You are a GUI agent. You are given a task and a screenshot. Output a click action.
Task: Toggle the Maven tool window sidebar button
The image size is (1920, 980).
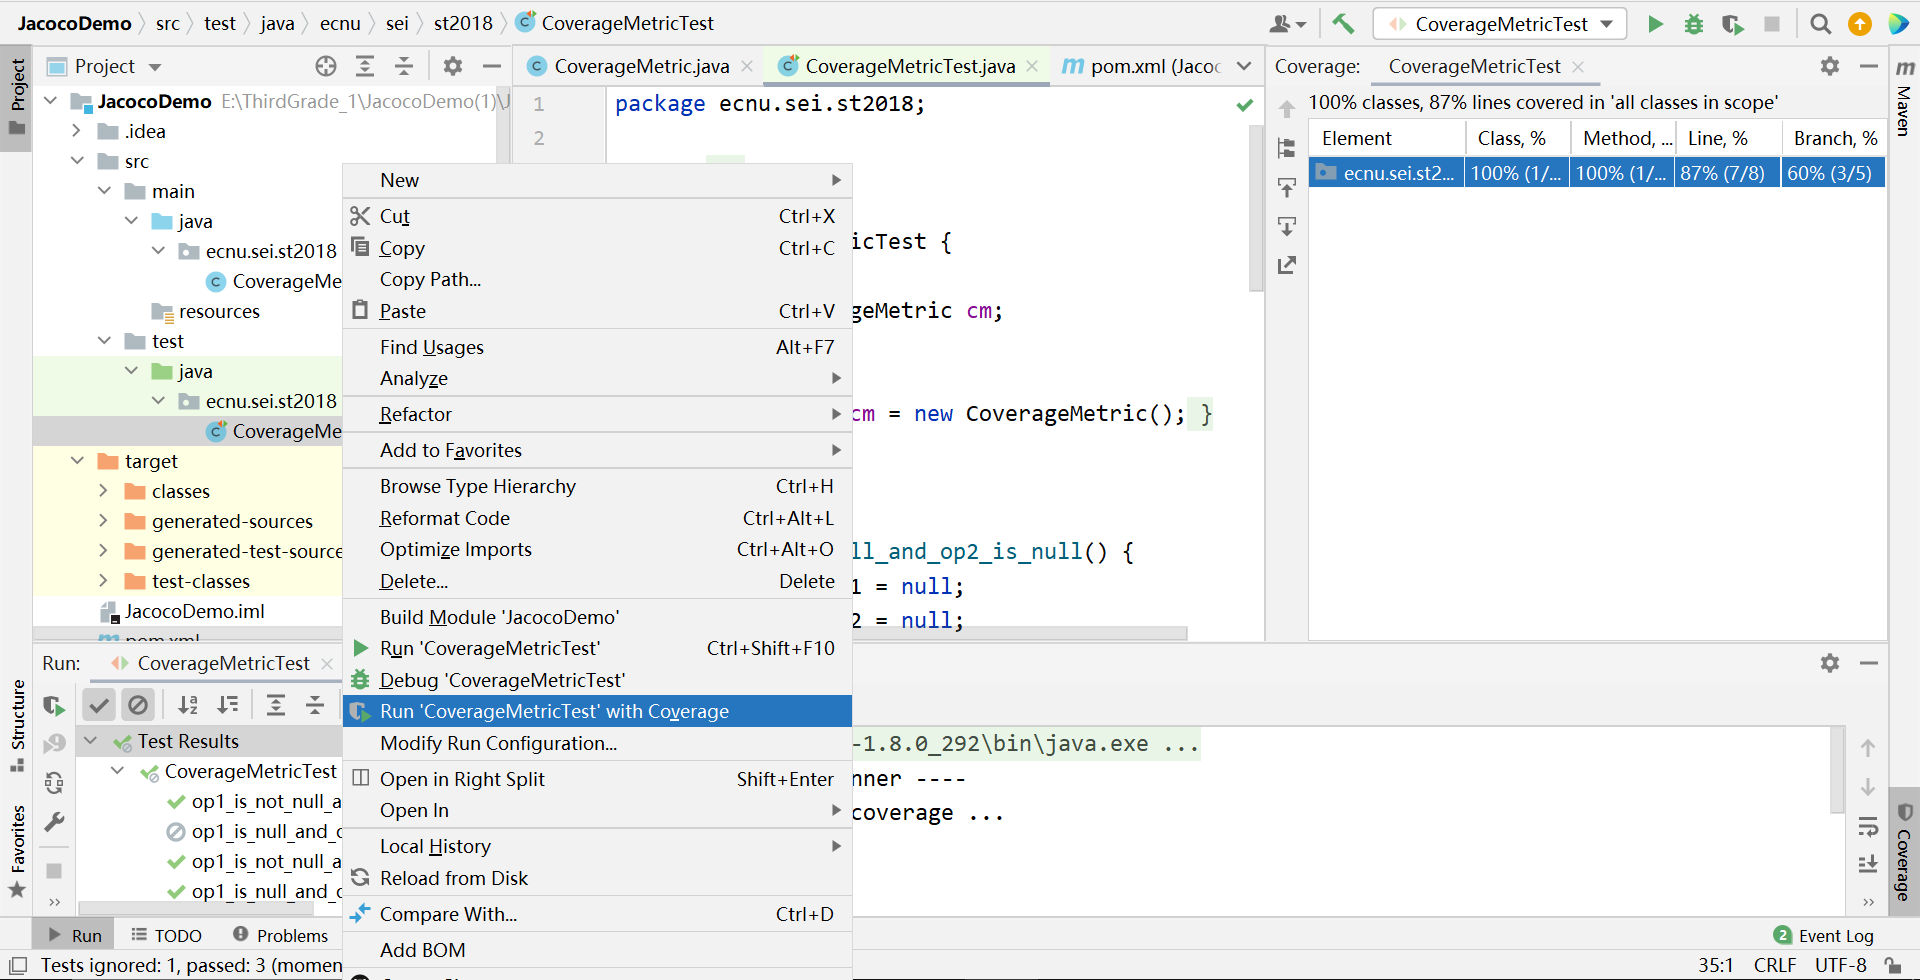tap(1904, 97)
